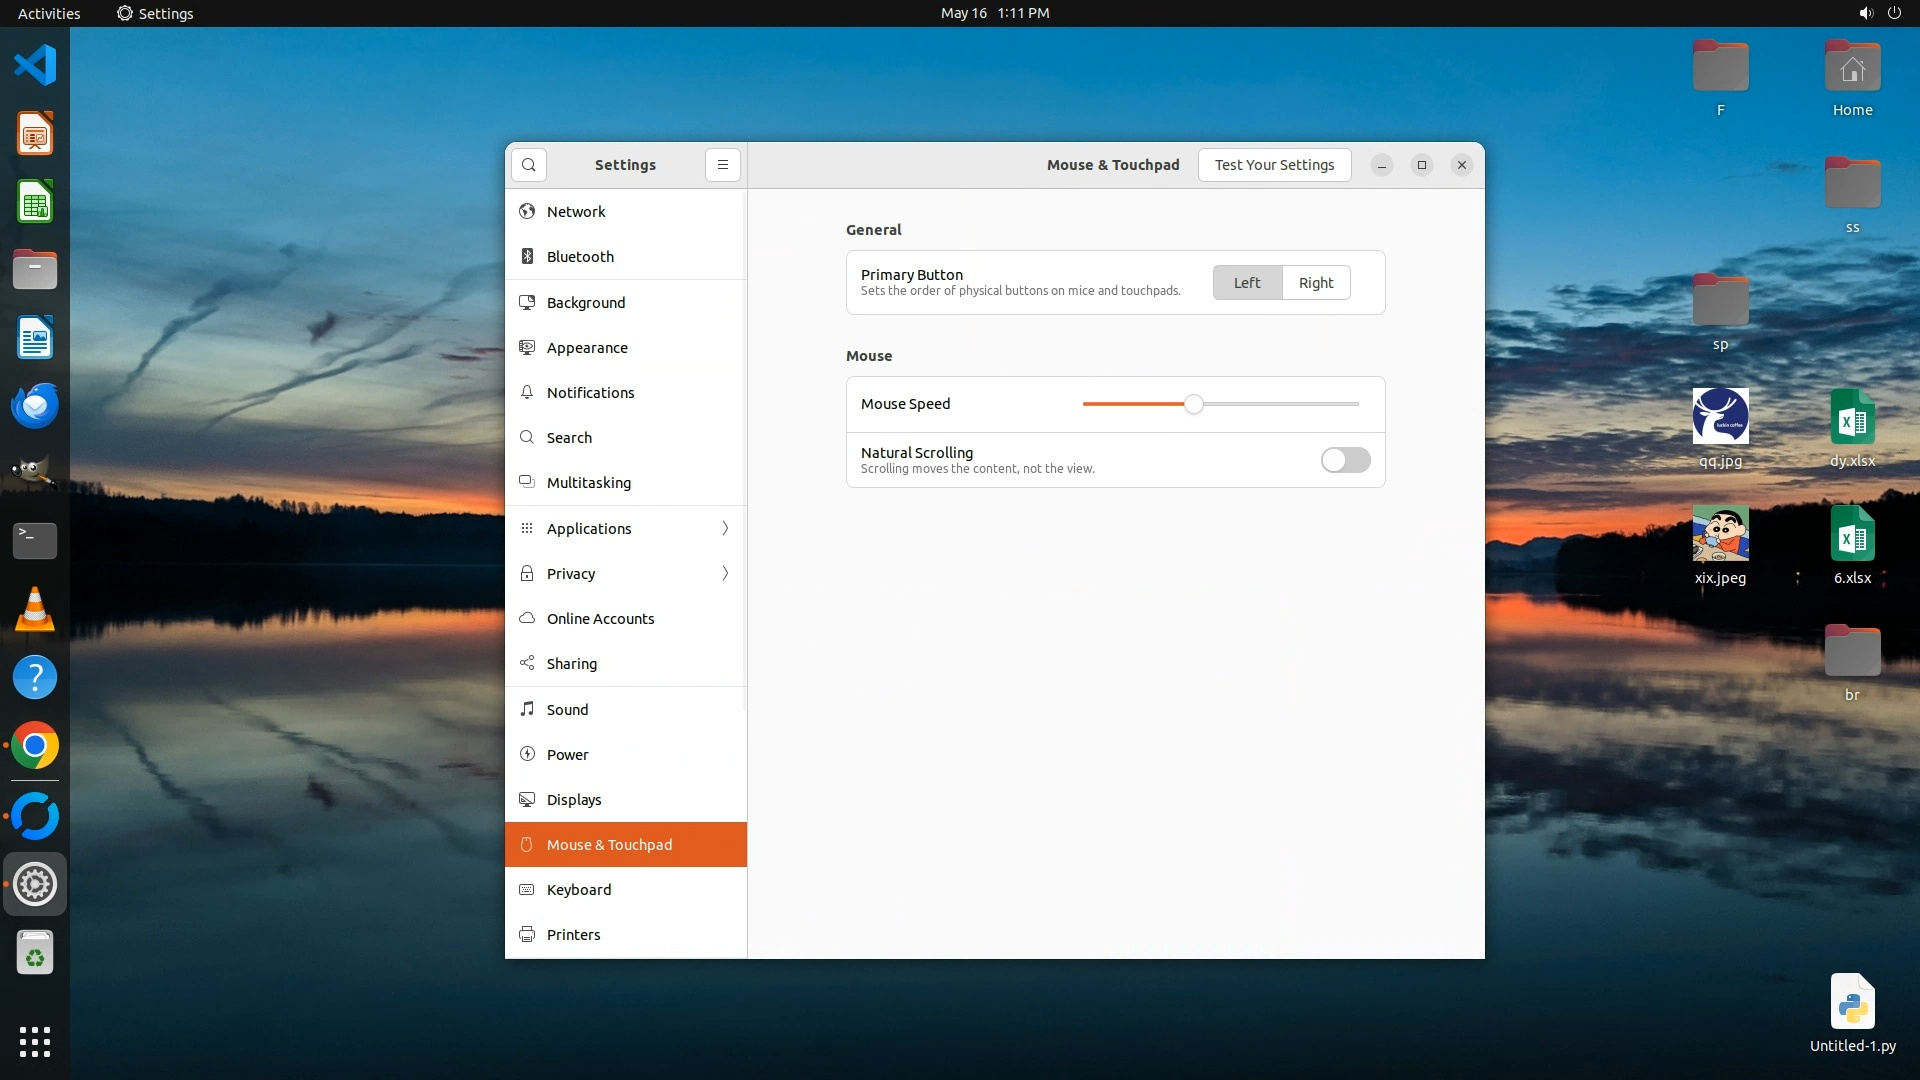Set primary button to Right
Screen dimensions: 1920x1080
(1315, 283)
